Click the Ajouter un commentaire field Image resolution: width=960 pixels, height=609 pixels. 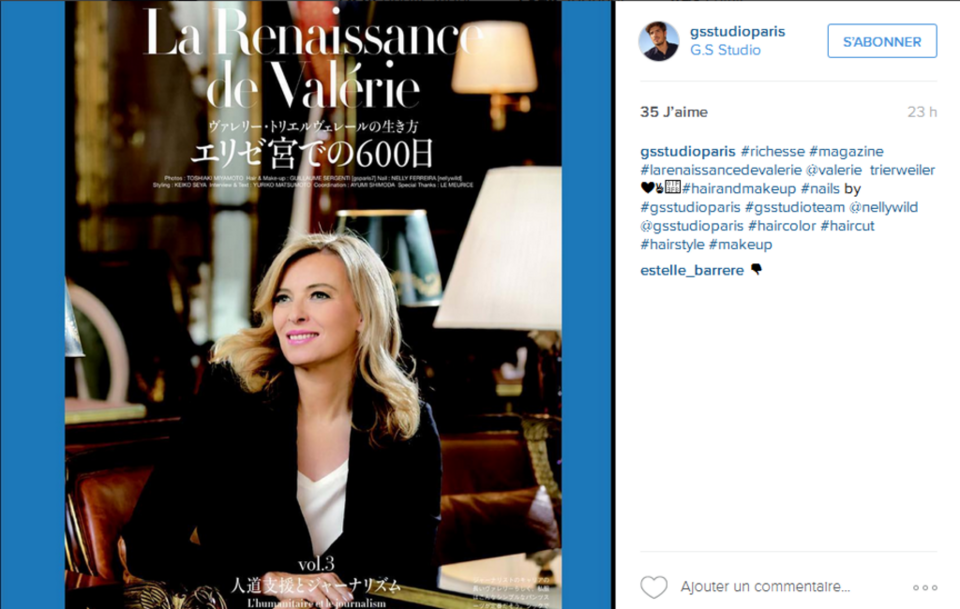point(765,587)
